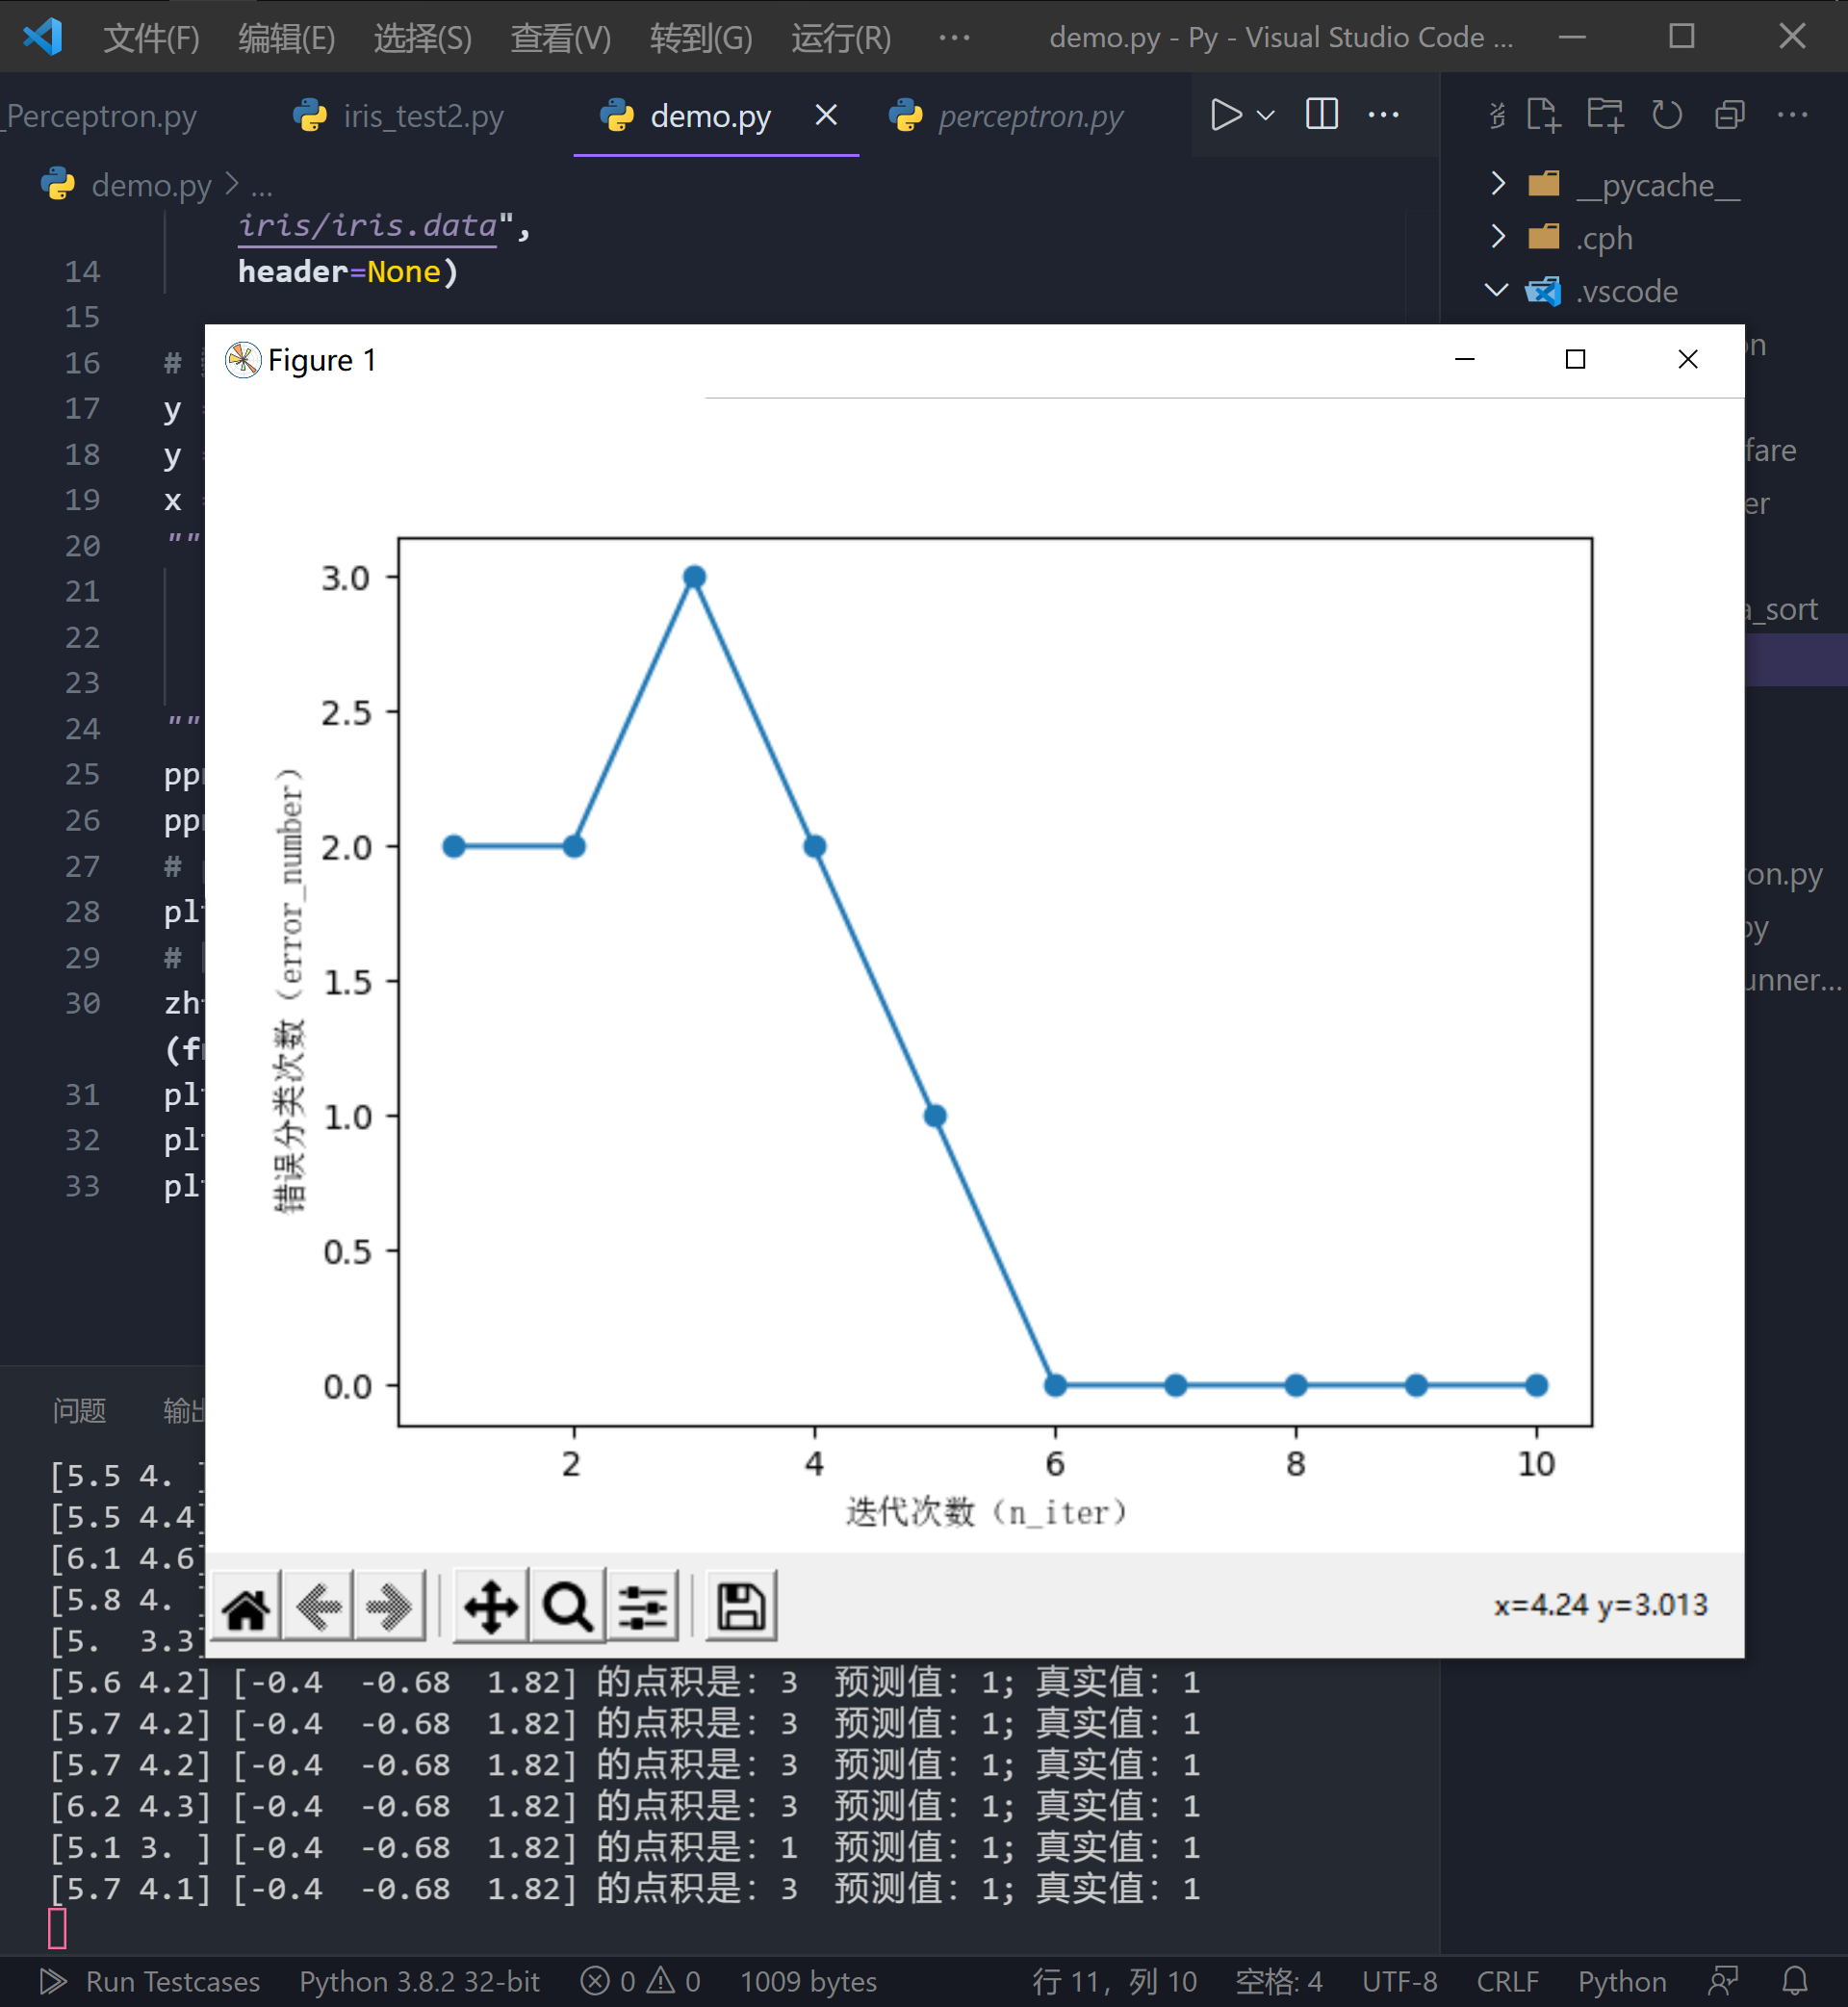
Task: Click the New File explorer icon
Action: pos(1543,115)
